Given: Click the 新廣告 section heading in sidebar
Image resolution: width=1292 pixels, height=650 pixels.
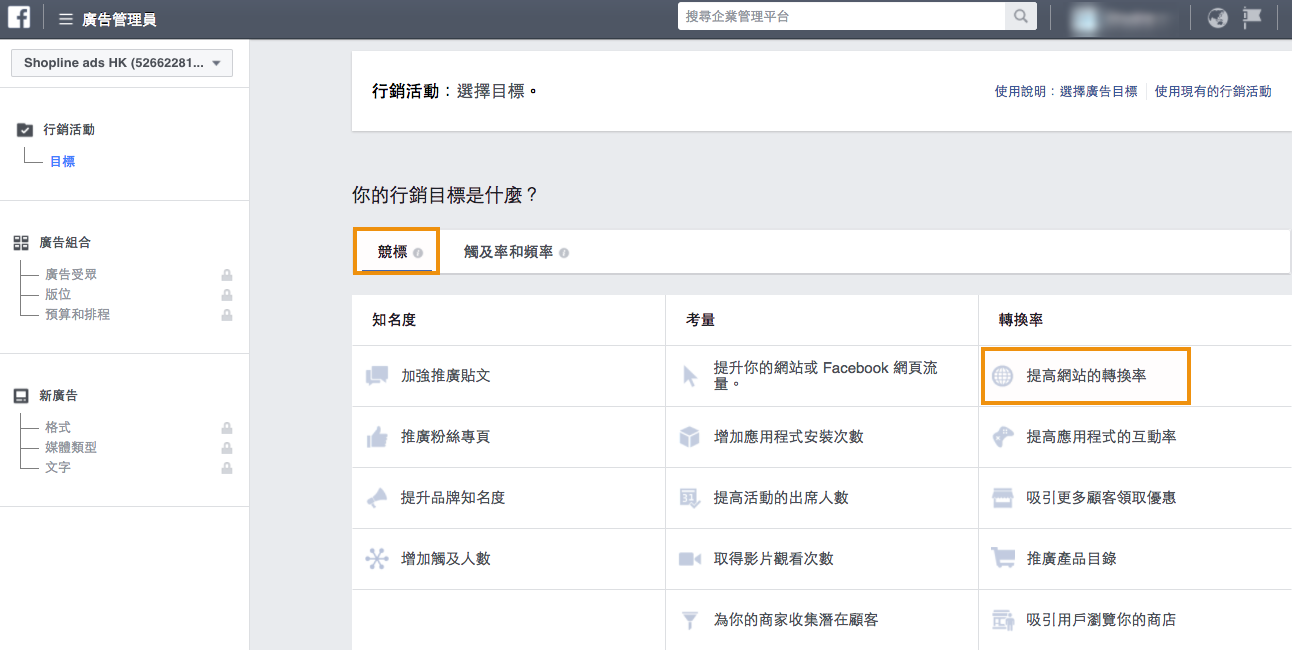Looking at the screenshot, I should tap(59, 396).
